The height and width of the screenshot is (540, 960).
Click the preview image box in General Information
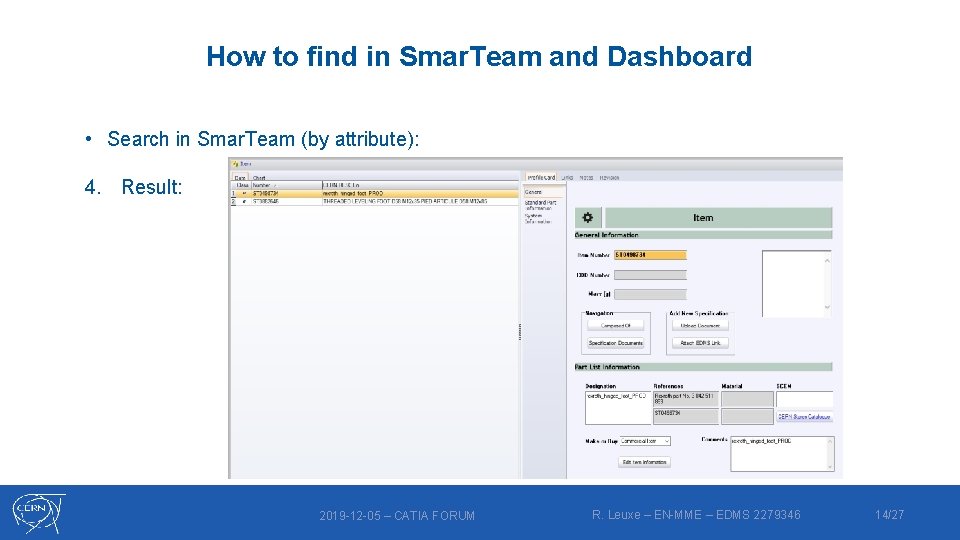(x=796, y=283)
